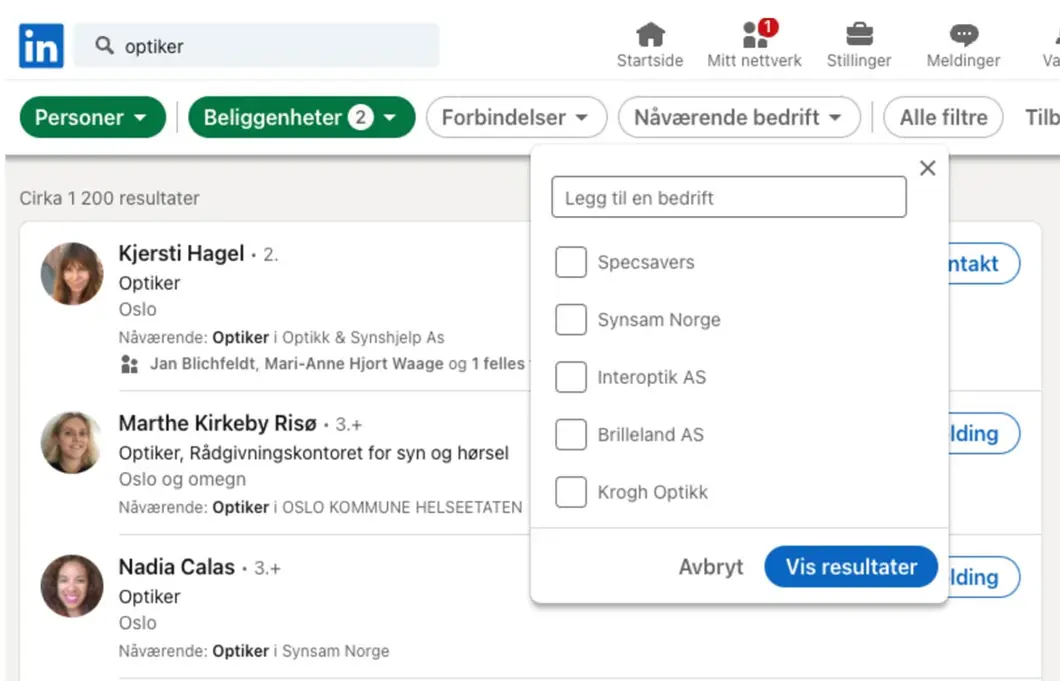
Task: Click 'Cirka 1 200 resultater' text
Action: pos(110,198)
